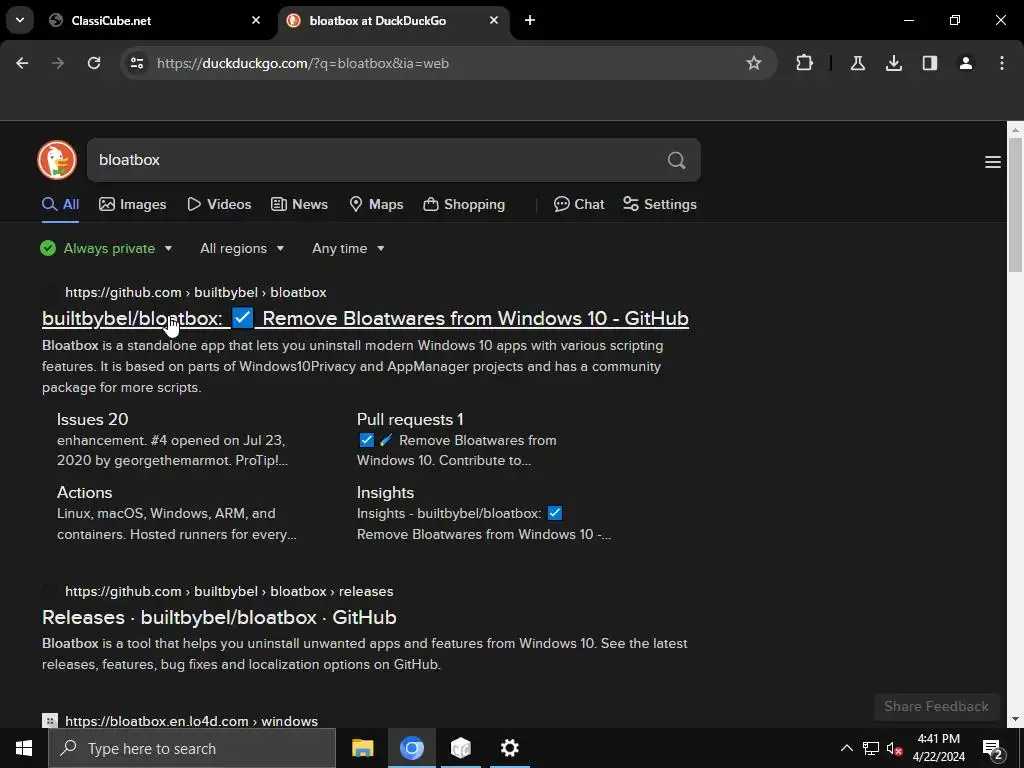Reload the current page
Image resolution: width=1024 pixels, height=768 pixels.
tap(94, 63)
